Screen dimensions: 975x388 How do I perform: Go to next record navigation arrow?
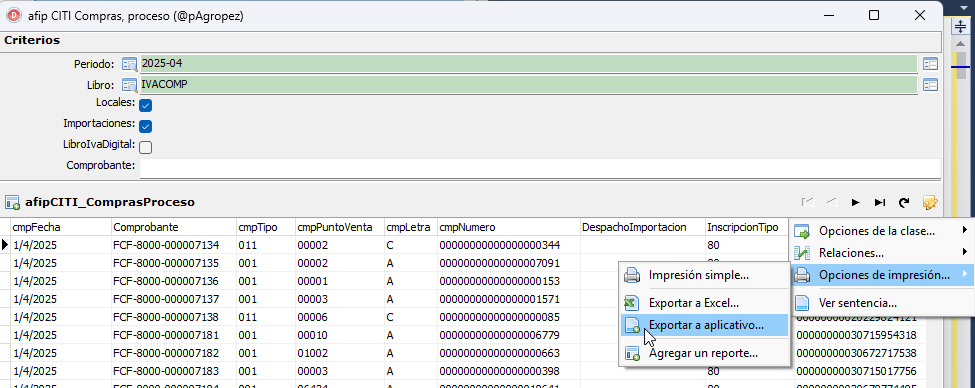(856, 202)
